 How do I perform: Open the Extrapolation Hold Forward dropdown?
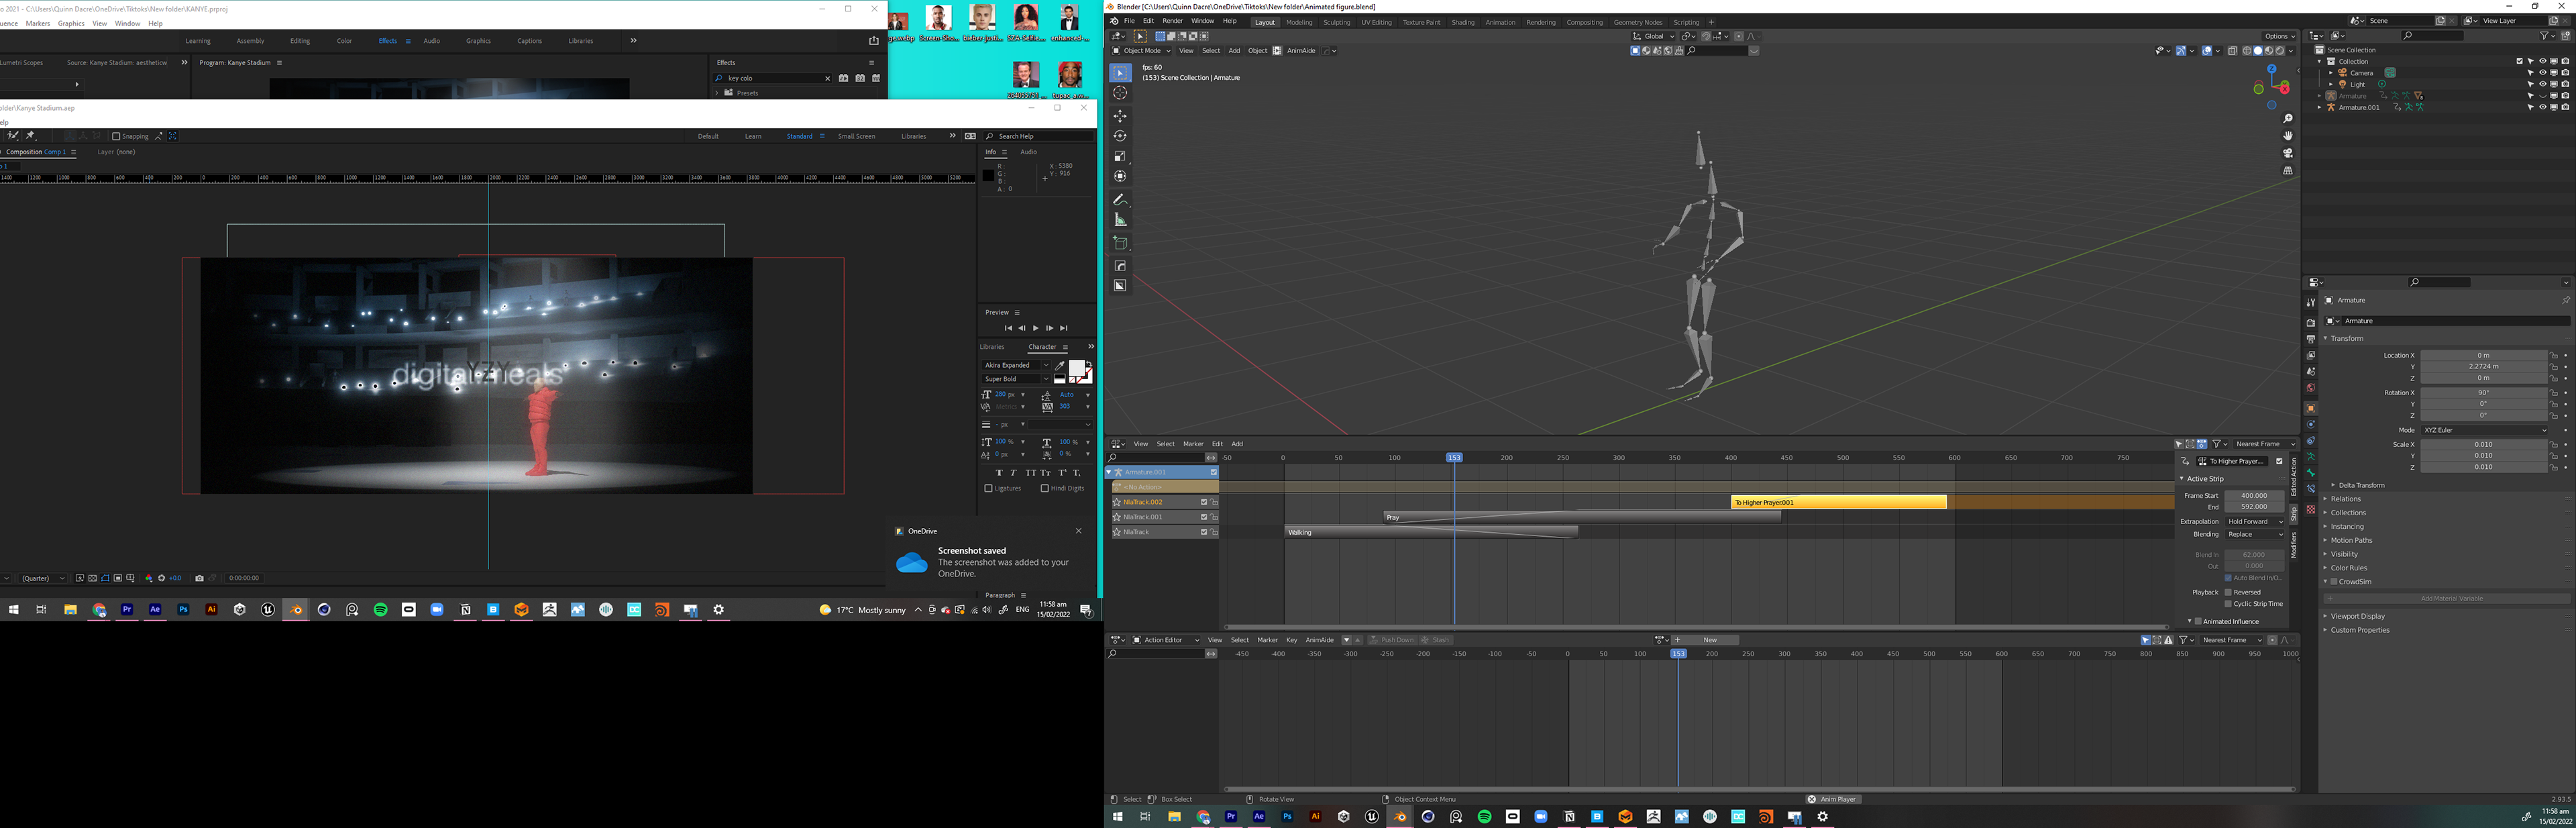click(x=2255, y=521)
